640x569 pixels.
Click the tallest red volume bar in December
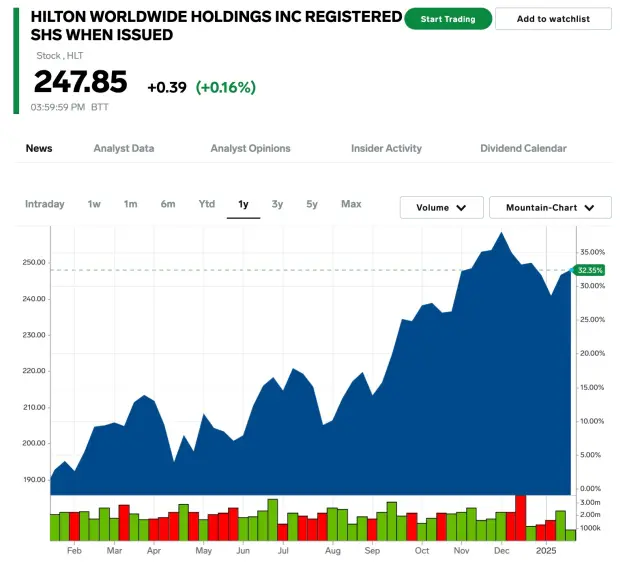click(520, 517)
